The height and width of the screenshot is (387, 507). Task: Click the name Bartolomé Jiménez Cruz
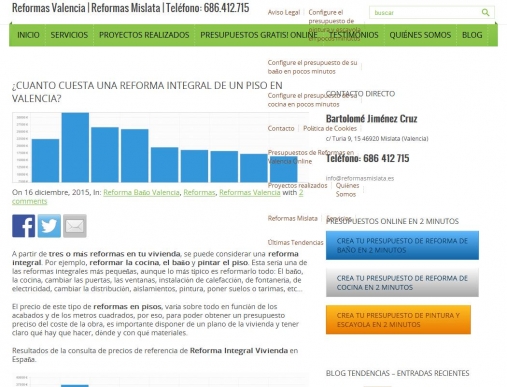point(372,118)
